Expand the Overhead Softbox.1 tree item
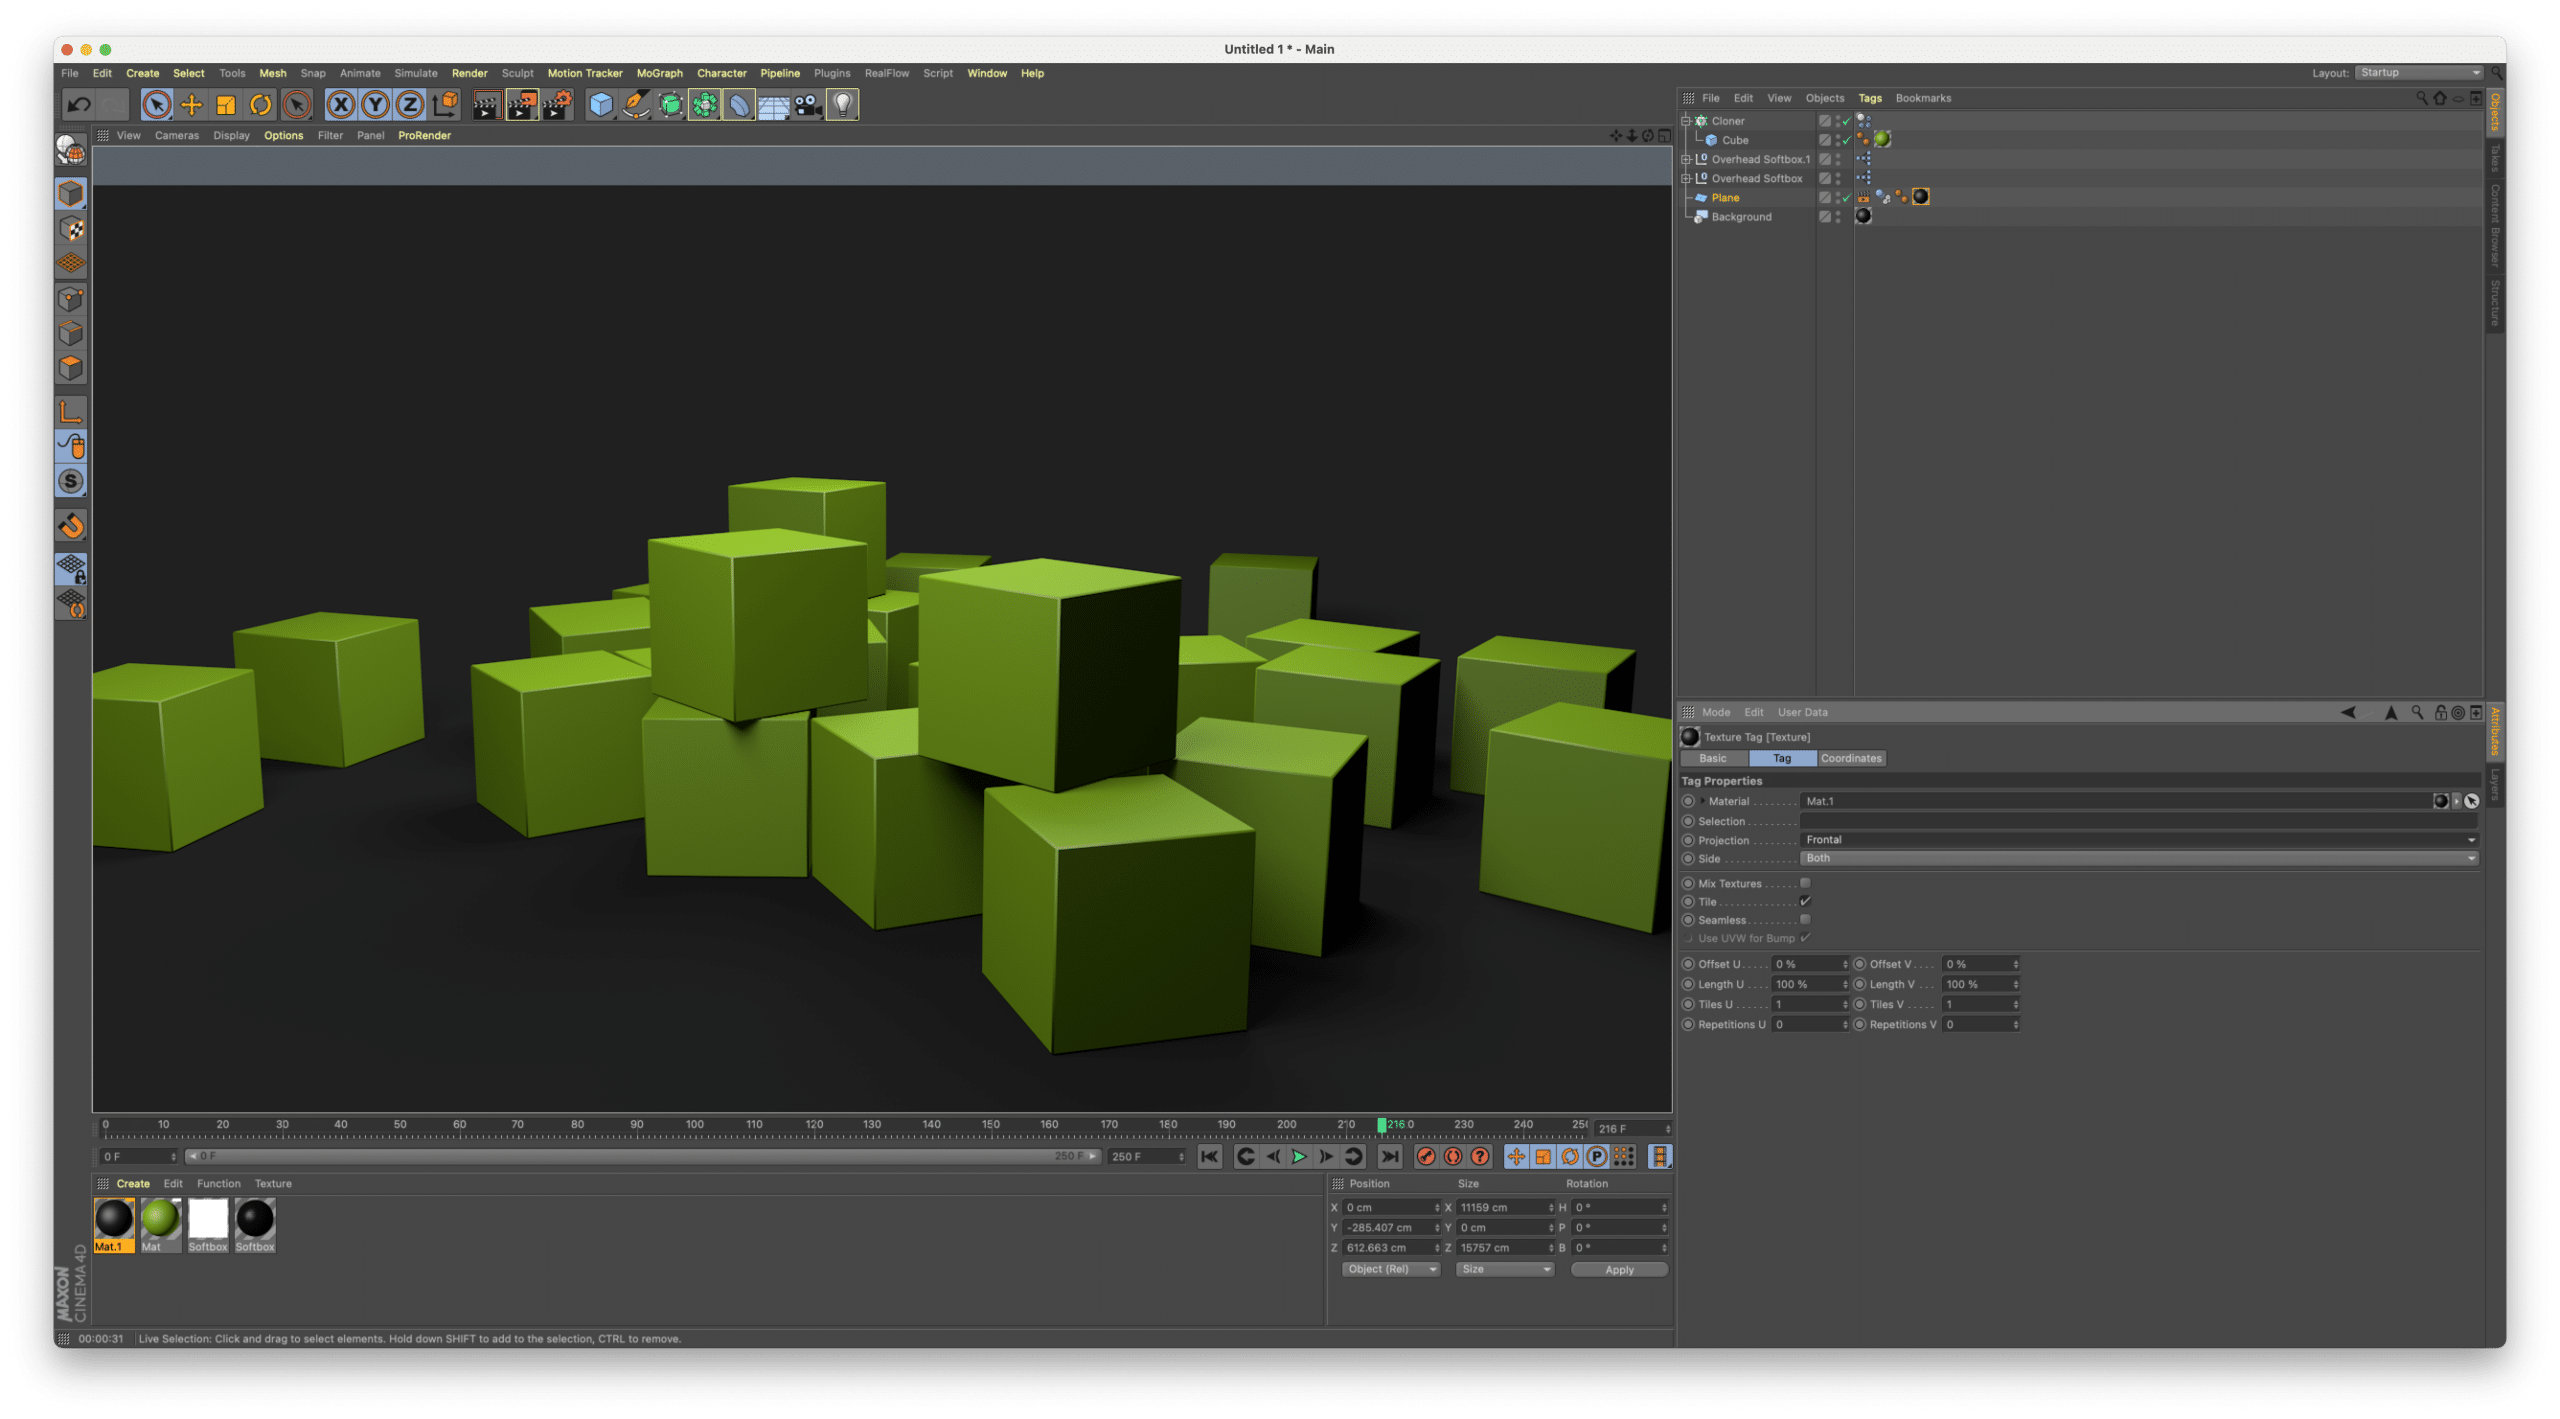Image resolution: width=2560 pixels, height=1419 pixels. coord(1686,159)
